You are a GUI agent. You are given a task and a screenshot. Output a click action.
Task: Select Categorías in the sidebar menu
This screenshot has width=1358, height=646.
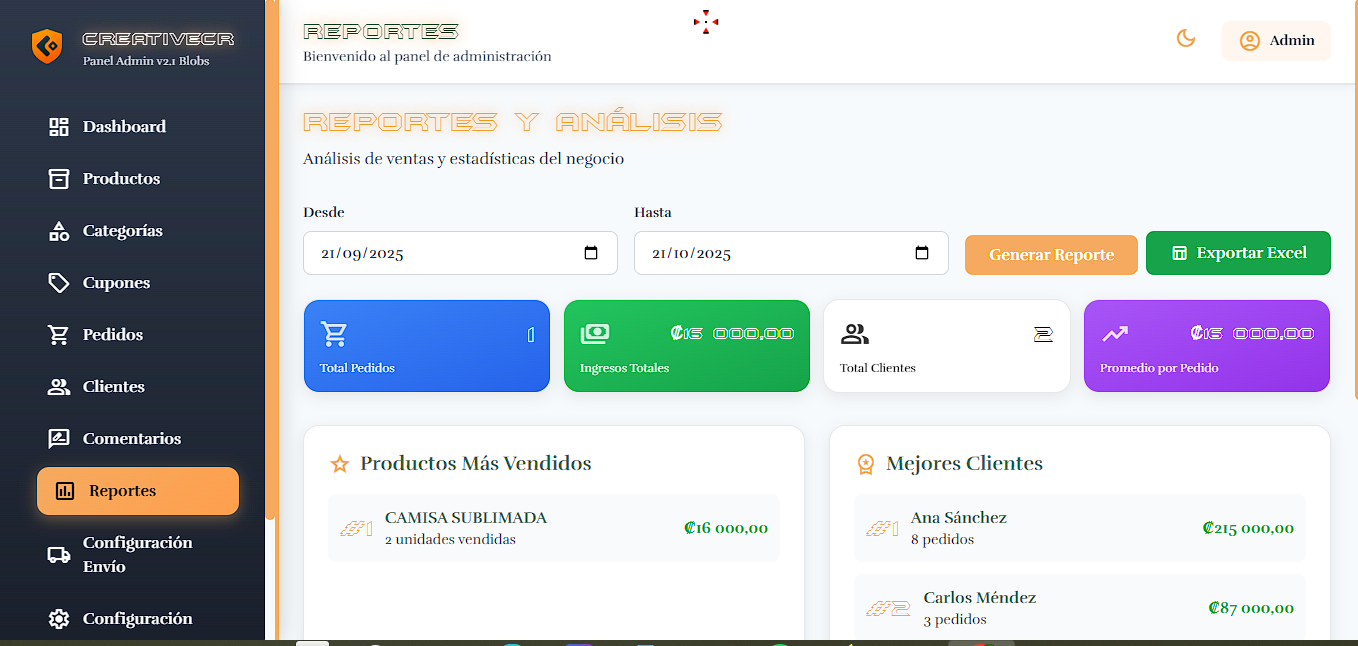tap(123, 230)
